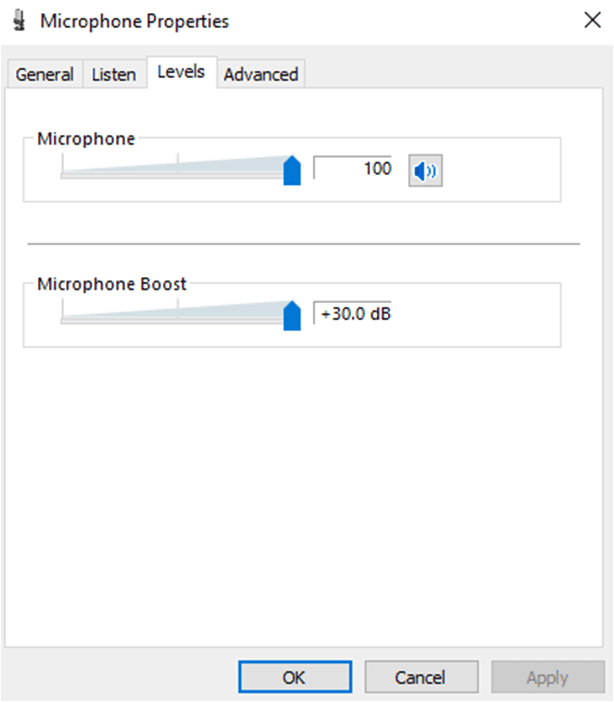Switch to the Listen tab
Screen dimensions: 614x702
pyautogui.click(x=114, y=74)
